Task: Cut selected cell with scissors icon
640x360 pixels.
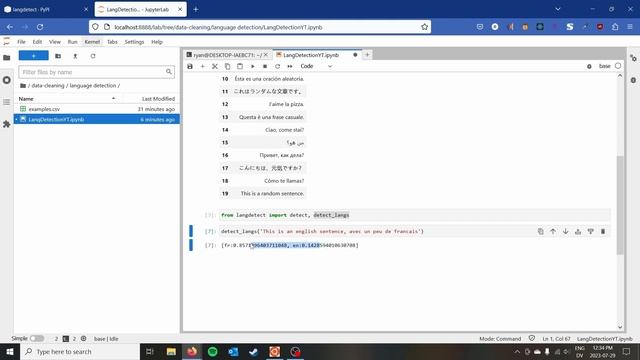Action: 215,66
